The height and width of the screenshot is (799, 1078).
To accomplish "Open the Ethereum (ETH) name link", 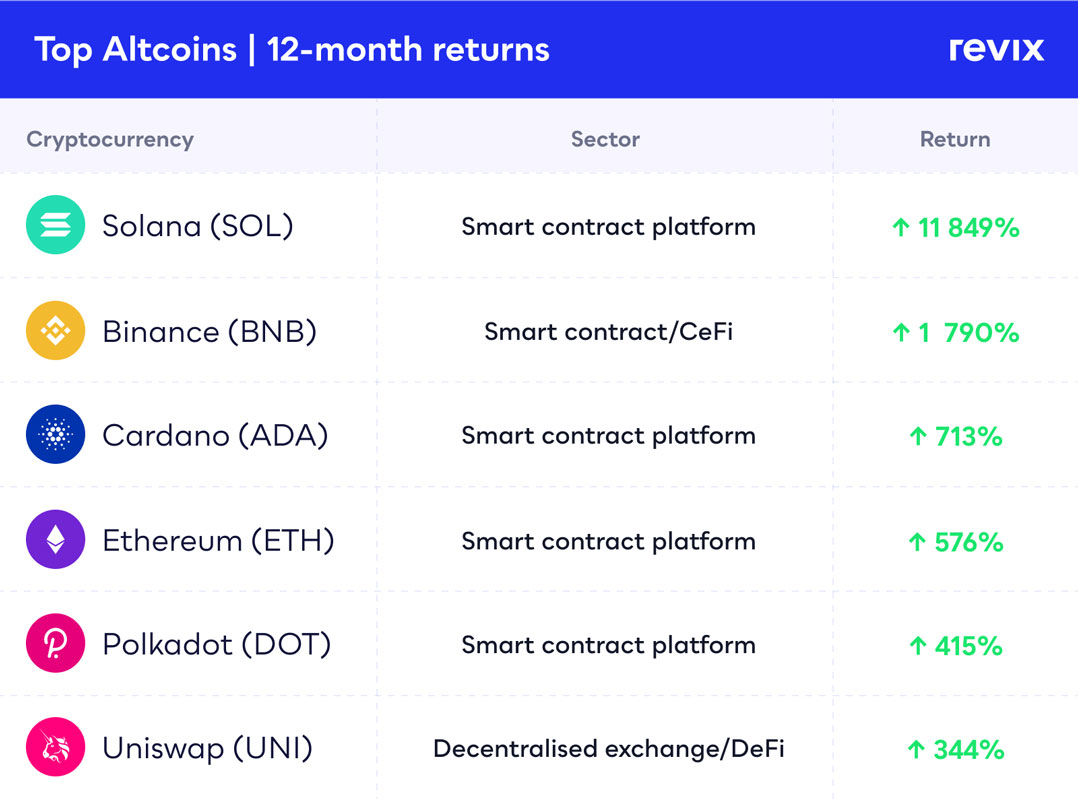I will coord(218,541).
